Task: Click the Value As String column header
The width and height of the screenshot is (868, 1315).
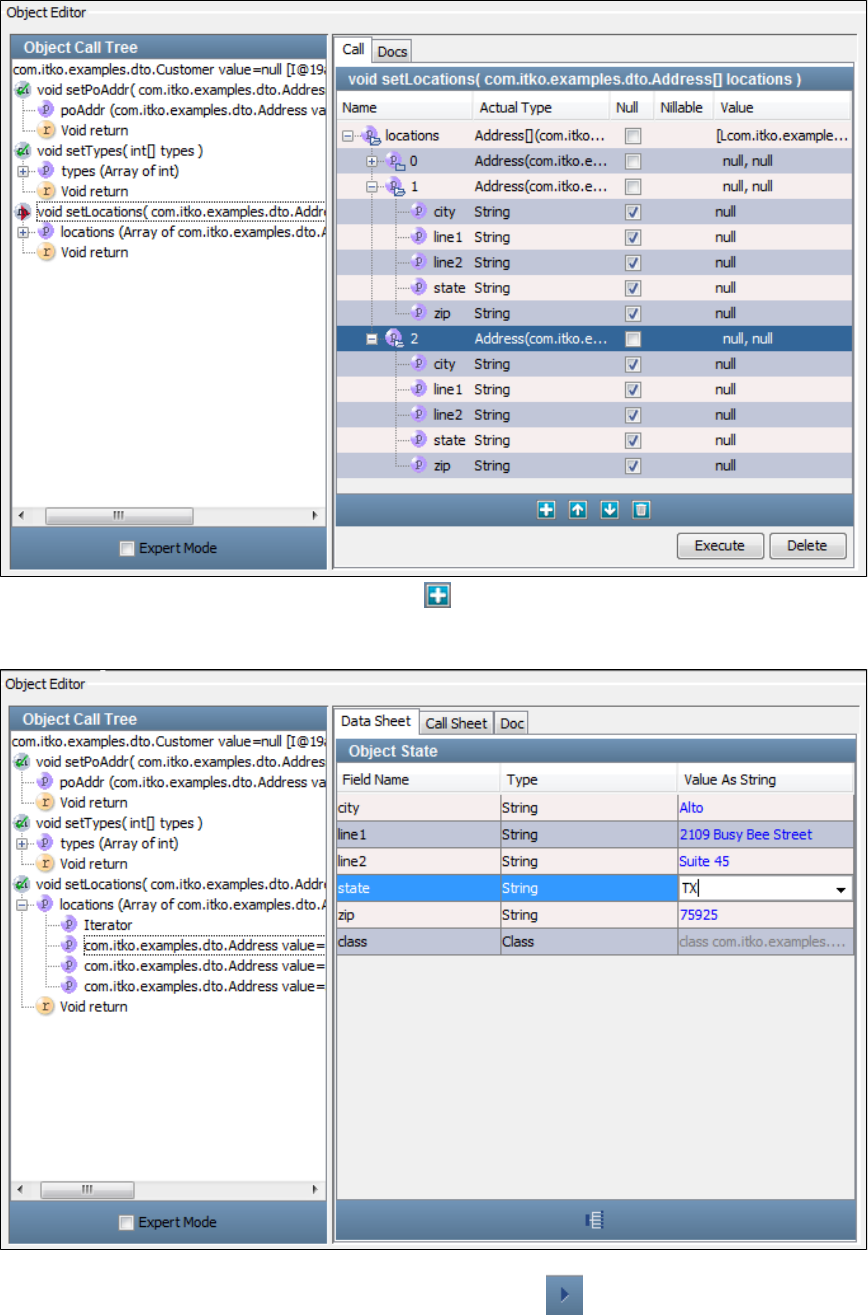Action: click(765, 779)
